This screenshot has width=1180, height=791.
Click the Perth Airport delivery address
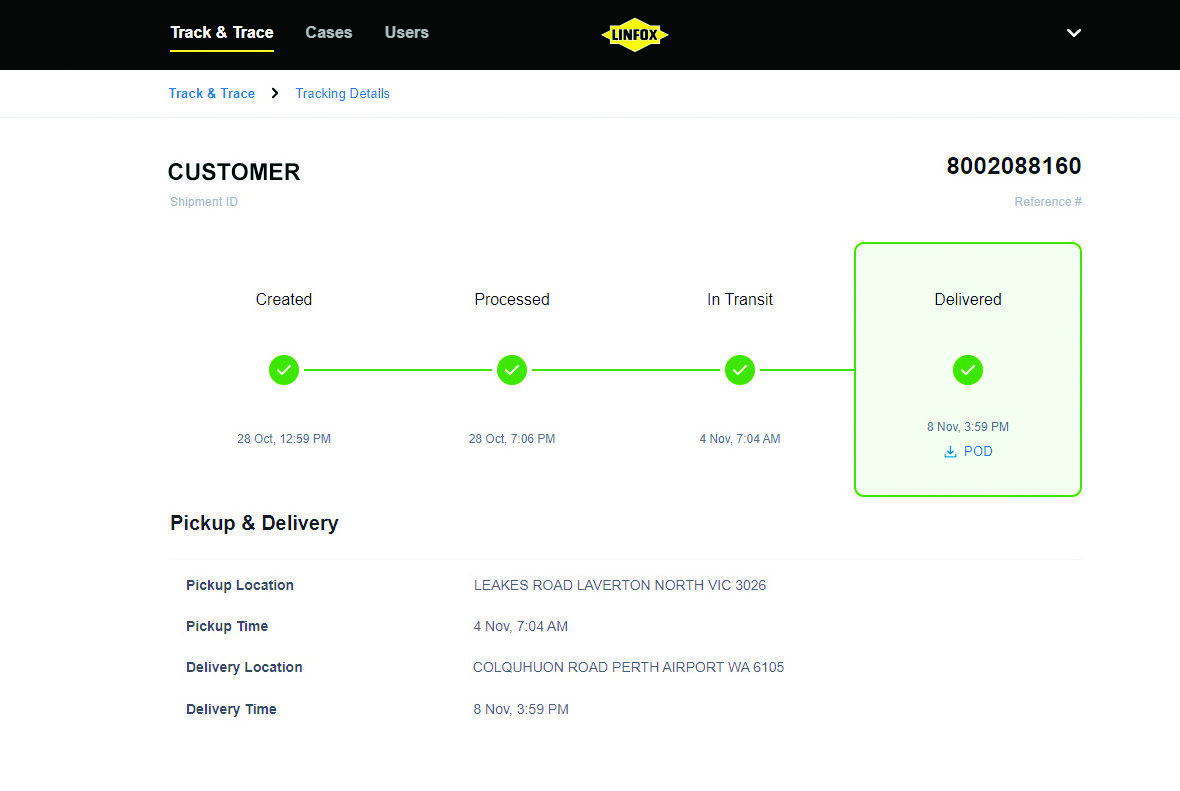[628, 668]
